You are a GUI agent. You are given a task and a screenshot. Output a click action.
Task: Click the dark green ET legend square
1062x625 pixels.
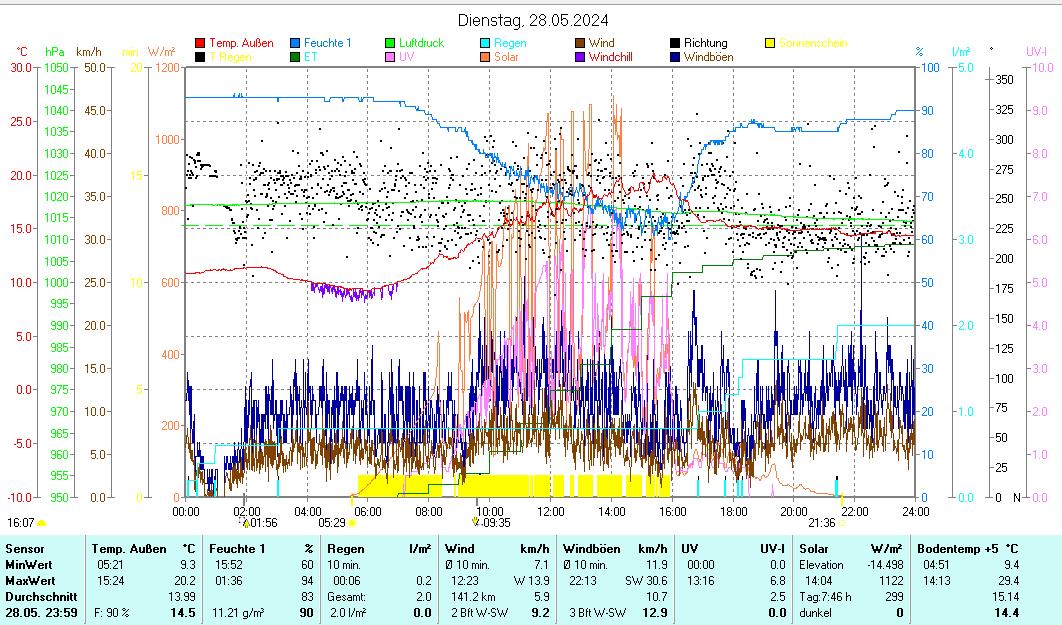295,58
